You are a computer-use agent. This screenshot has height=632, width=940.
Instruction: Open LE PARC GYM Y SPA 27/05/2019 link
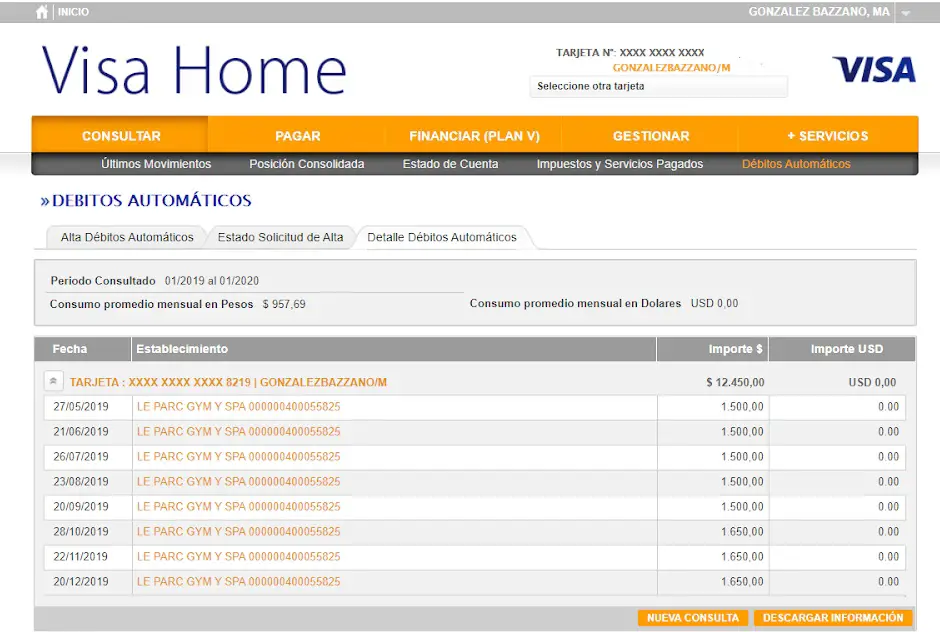(x=239, y=407)
